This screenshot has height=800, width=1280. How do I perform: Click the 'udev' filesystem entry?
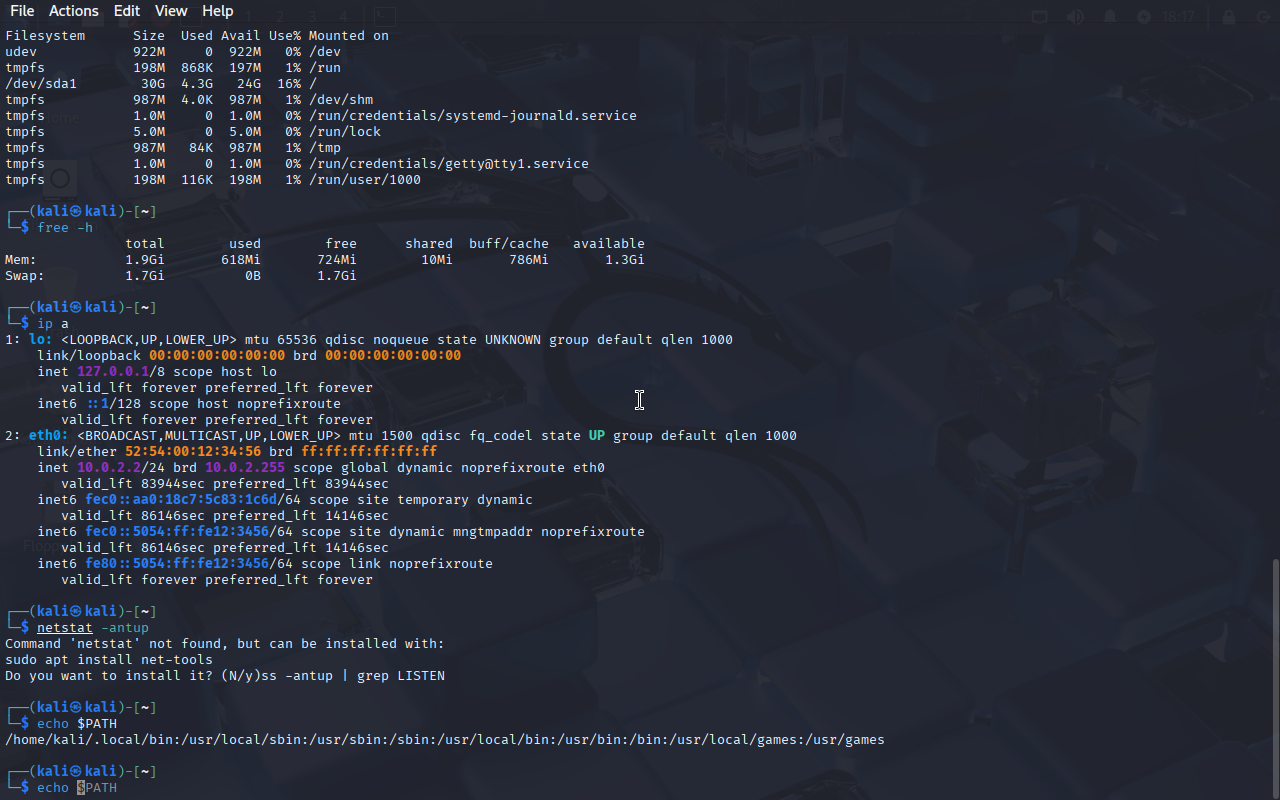tap(21, 52)
